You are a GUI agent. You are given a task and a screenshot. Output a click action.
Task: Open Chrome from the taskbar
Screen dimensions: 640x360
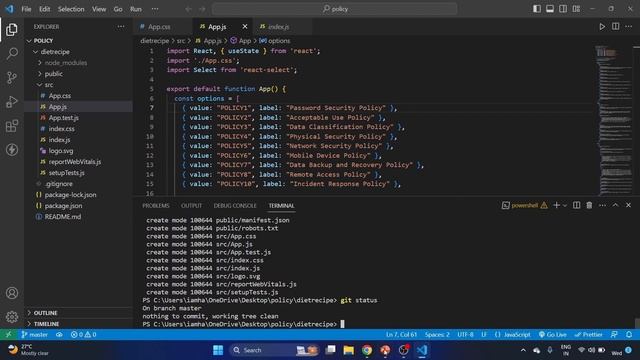[367, 350]
